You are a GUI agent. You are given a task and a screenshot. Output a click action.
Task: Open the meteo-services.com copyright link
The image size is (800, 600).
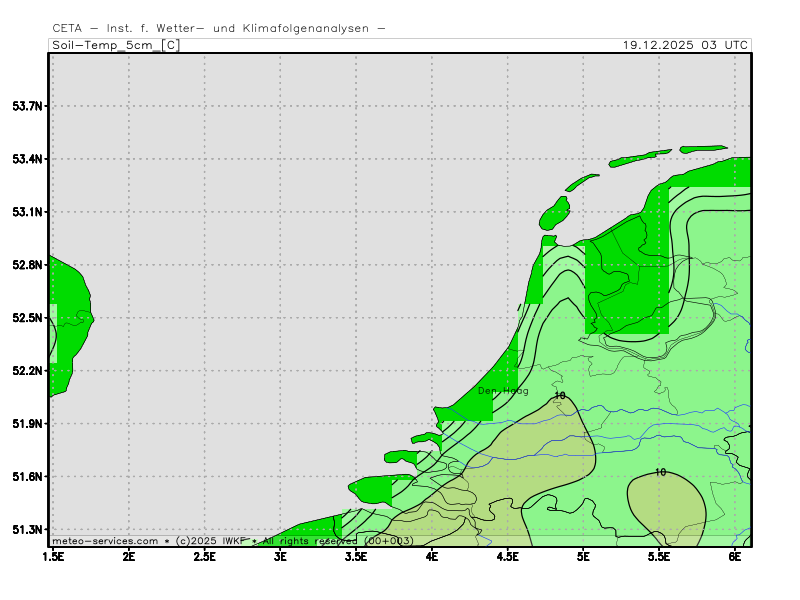[x=105, y=541]
